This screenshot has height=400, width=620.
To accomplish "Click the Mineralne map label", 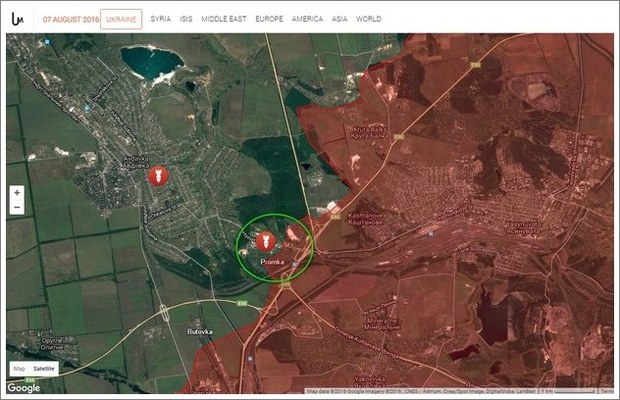I will [381, 324].
